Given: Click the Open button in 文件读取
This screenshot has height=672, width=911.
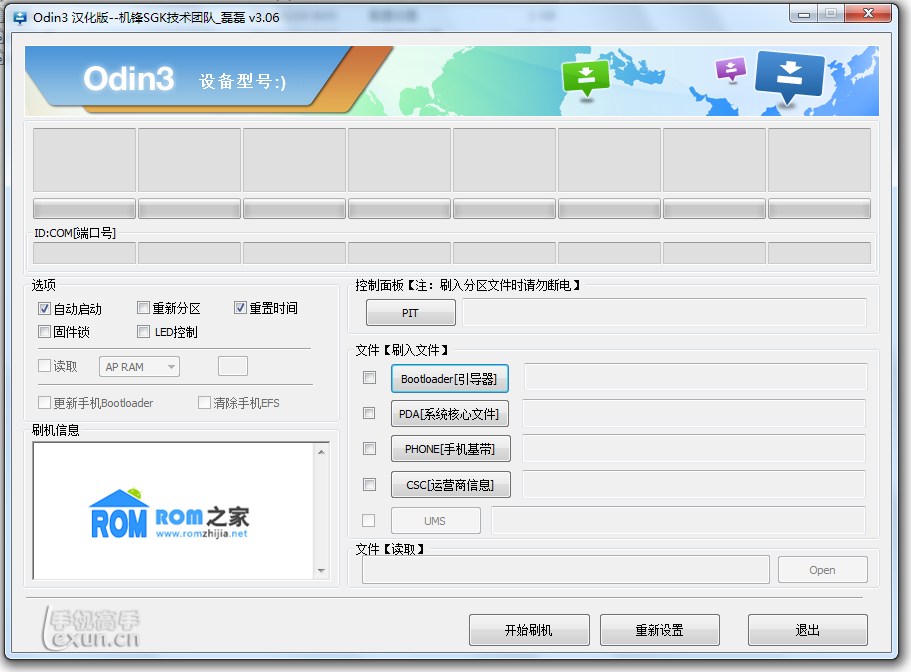Looking at the screenshot, I should (823, 570).
